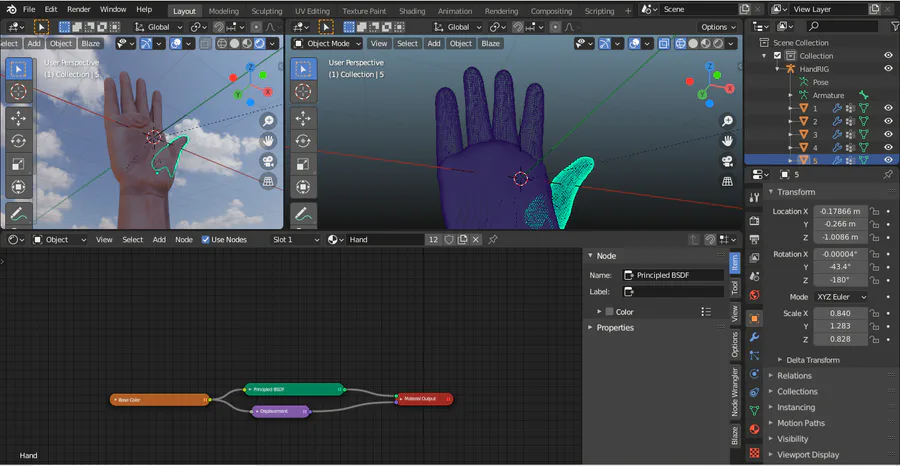Toggle fake user shield for Hand material
900x466 pixels.
pos(449,239)
